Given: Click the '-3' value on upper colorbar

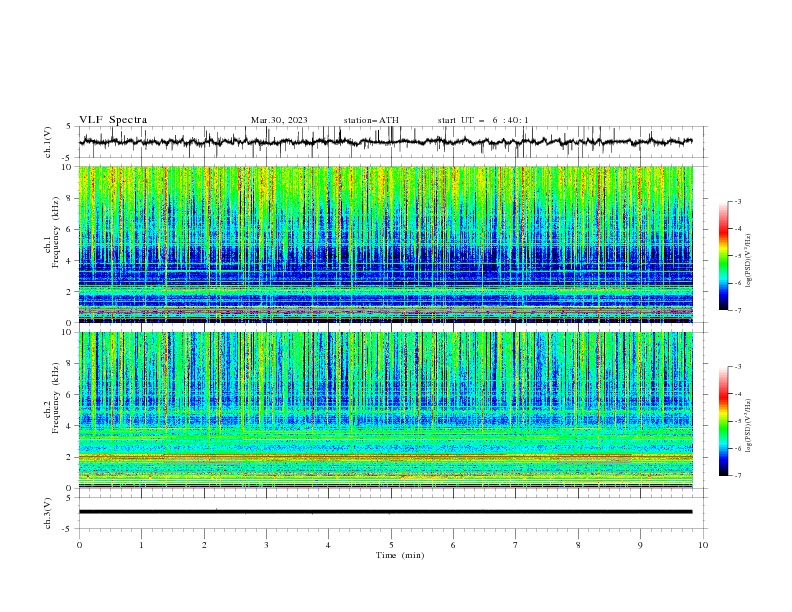Looking at the screenshot, I should click(x=737, y=201).
